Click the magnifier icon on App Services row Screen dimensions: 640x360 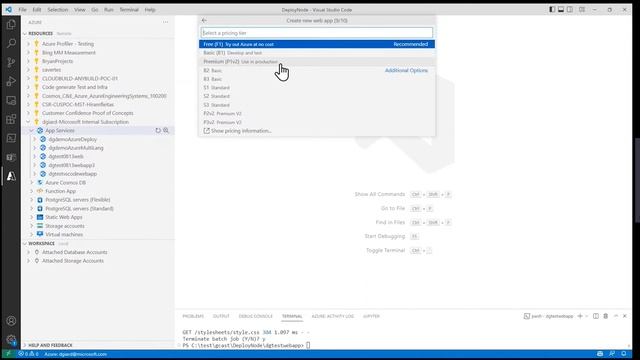[166, 131]
